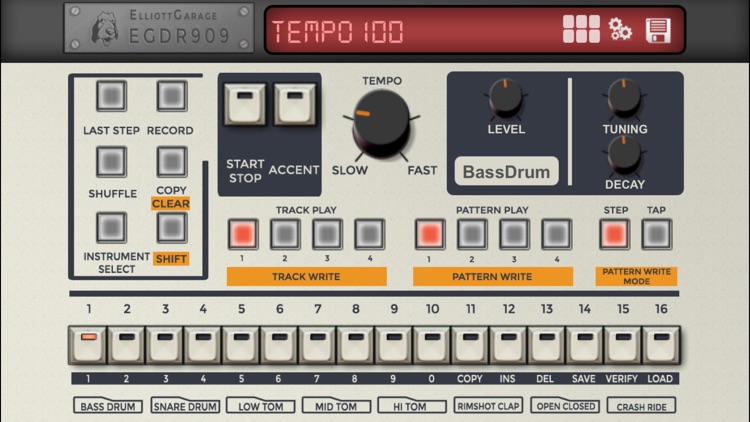Image resolution: width=750 pixels, height=422 pixels.
Task: Toggle step key 13 (Del)
Action: tap(547, 345)
